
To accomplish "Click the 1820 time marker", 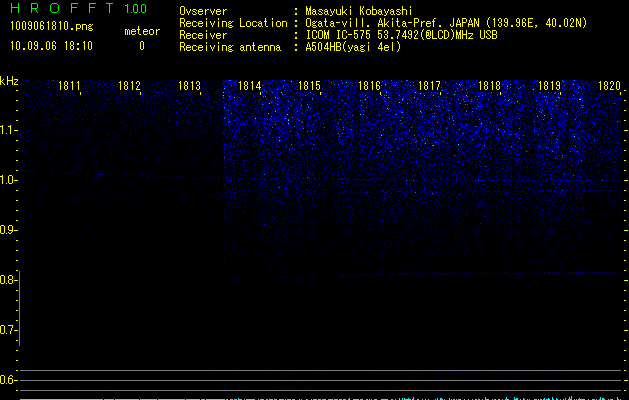I will click(x=609, y=86).
